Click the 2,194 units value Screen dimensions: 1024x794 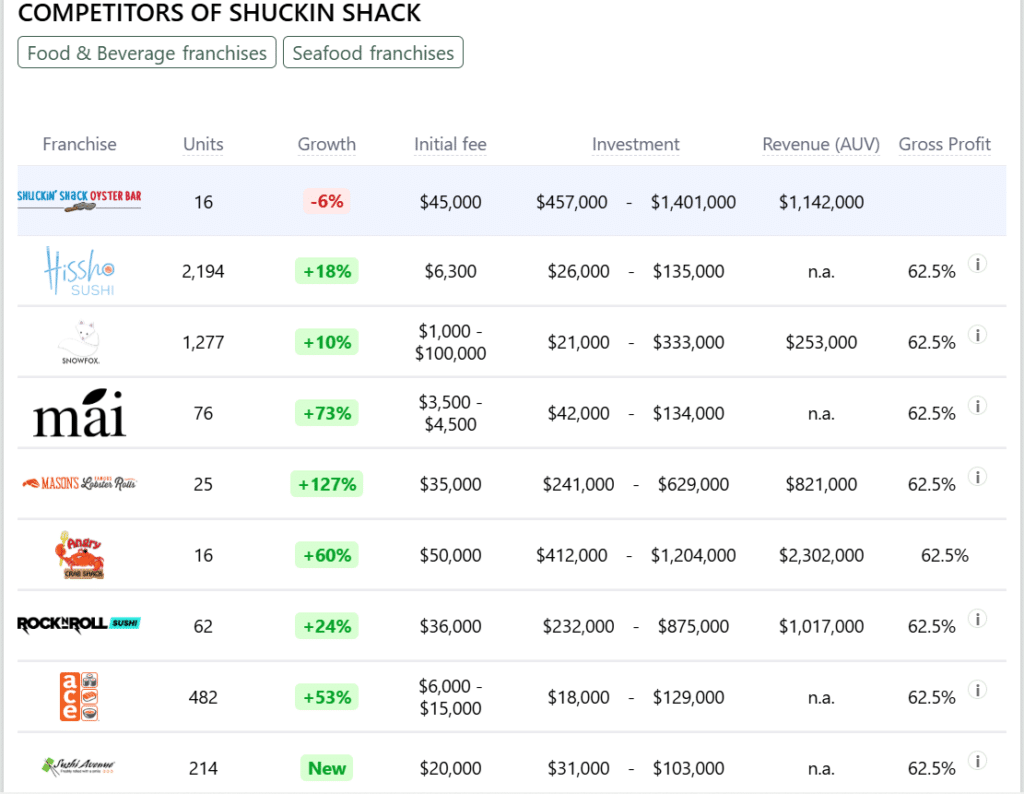tap(203, 271)
